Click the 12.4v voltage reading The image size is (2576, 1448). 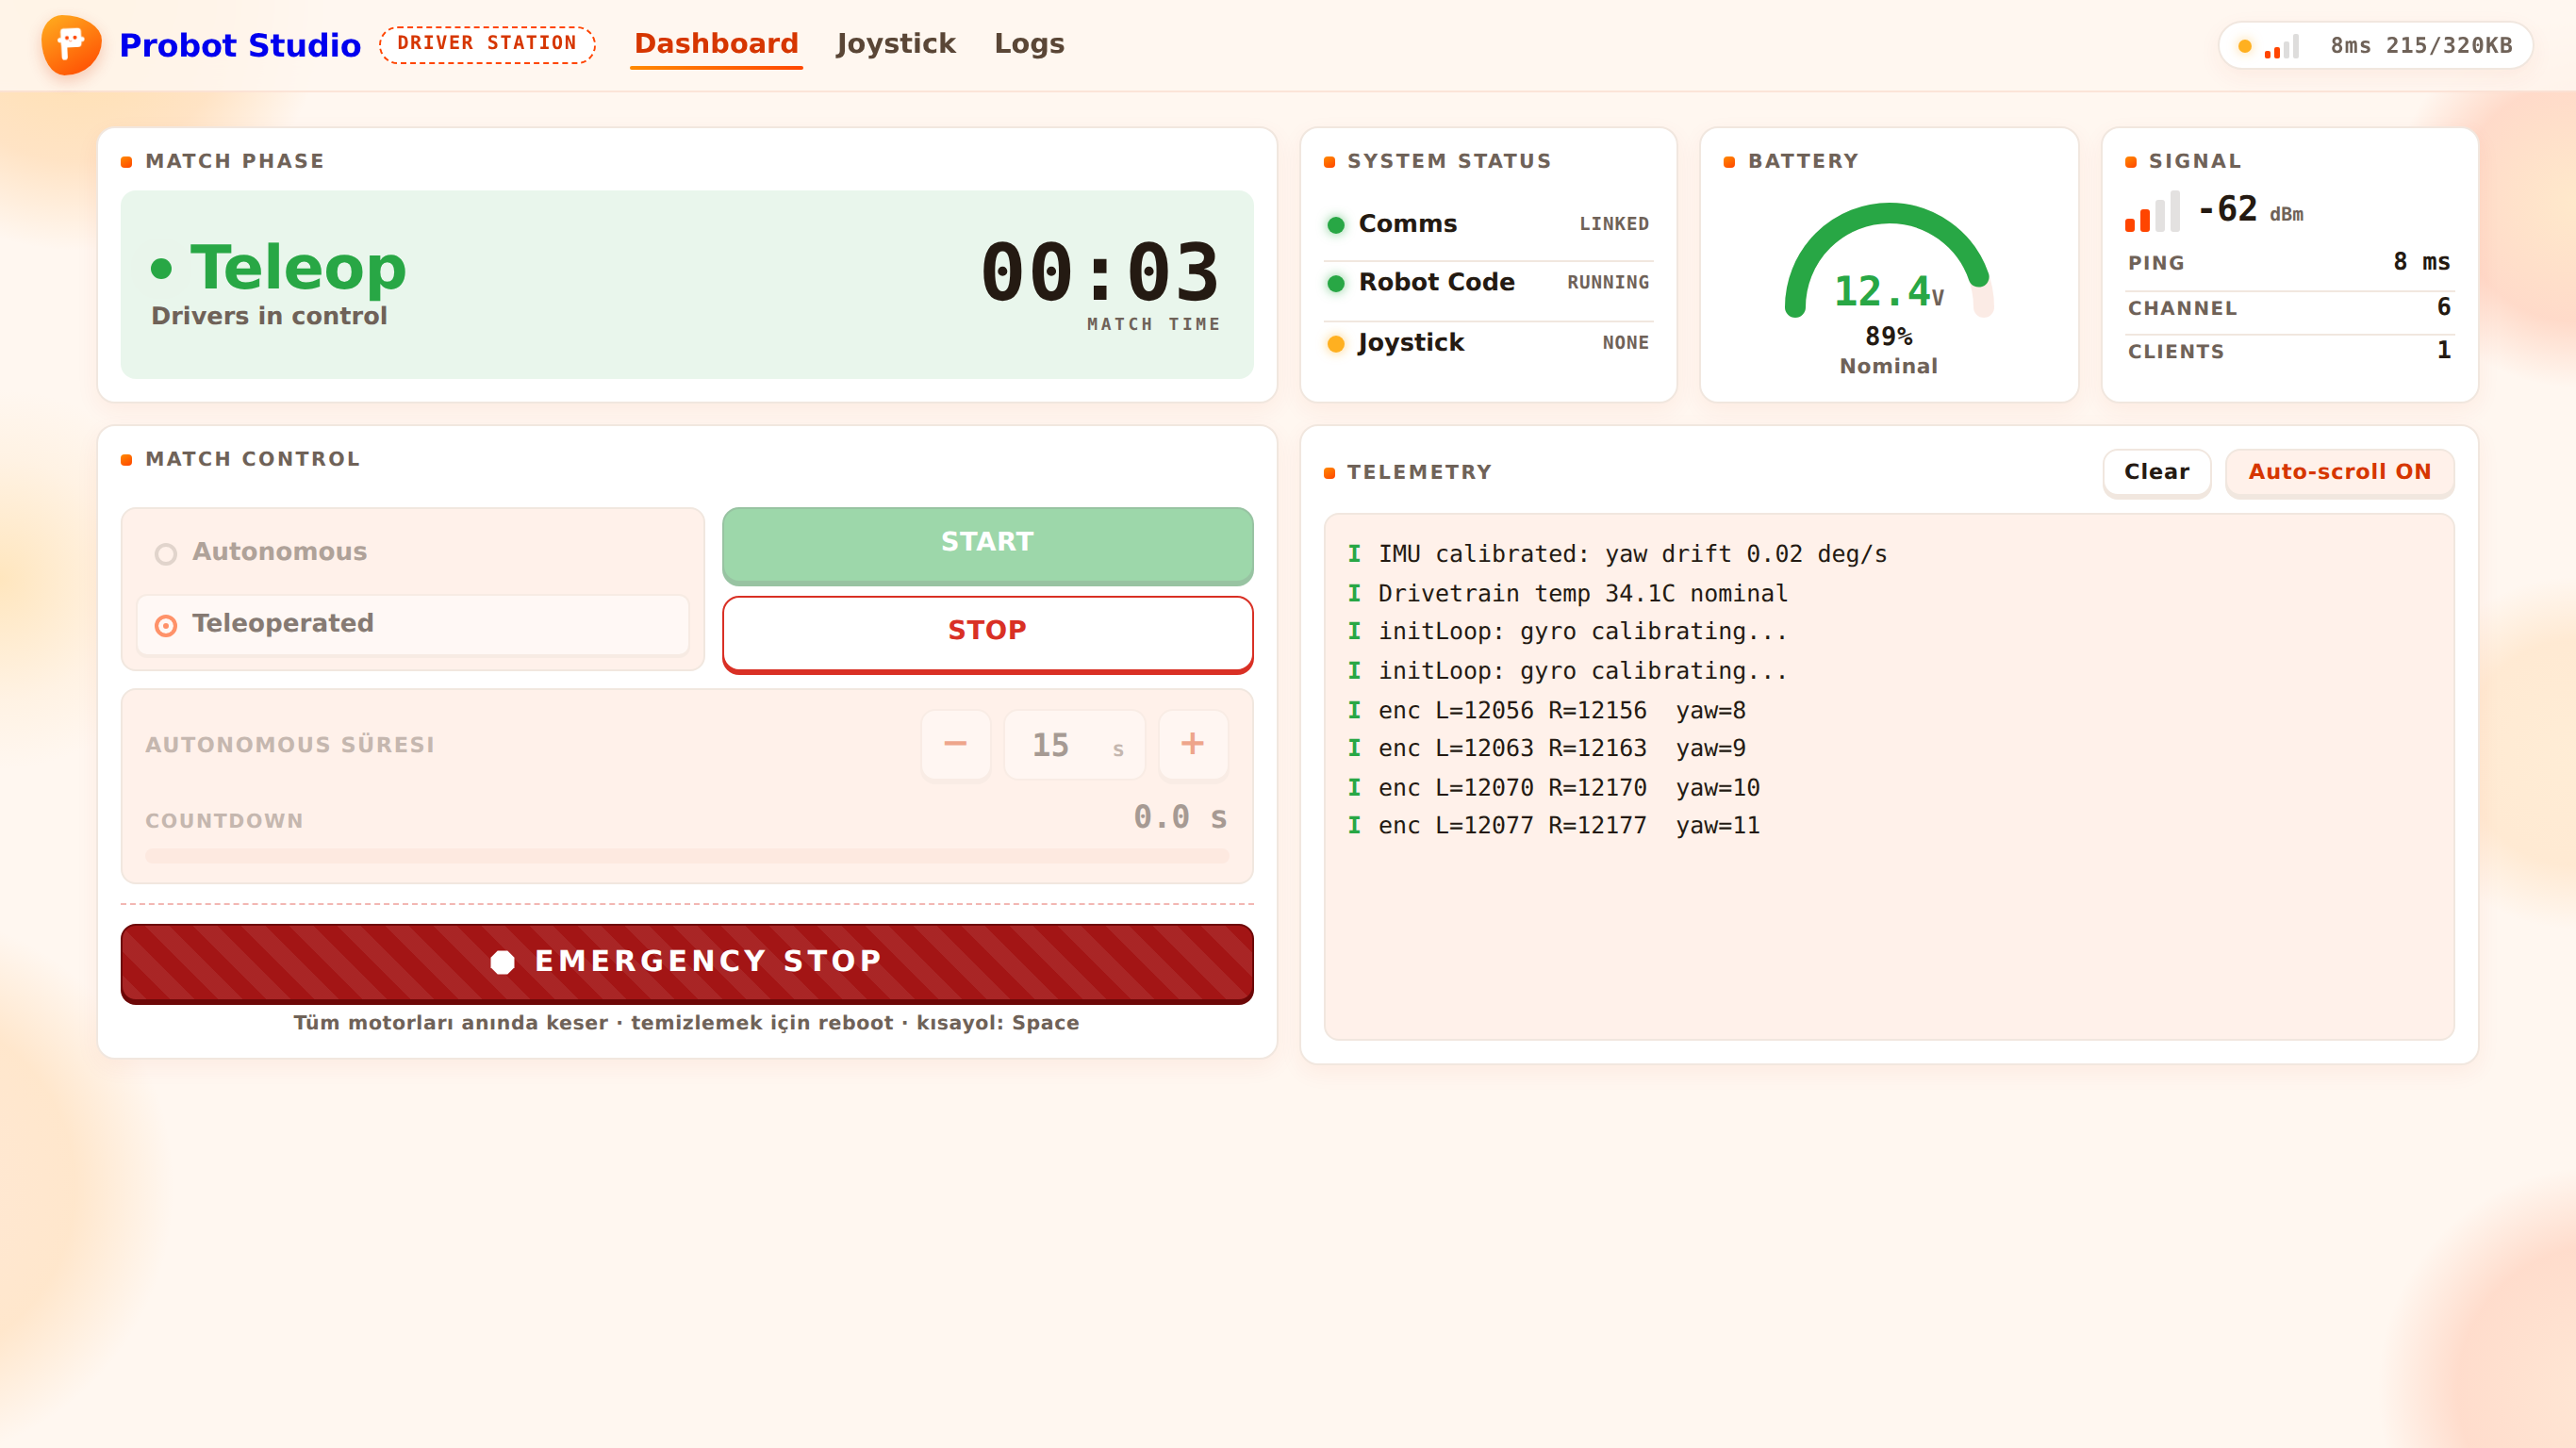(x=1889, y=292)
